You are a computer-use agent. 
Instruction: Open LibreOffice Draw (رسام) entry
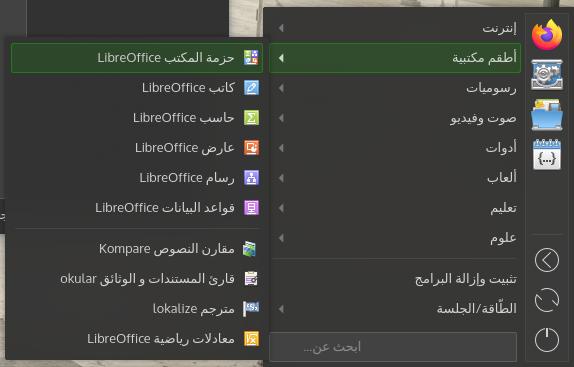coord(137,177)
